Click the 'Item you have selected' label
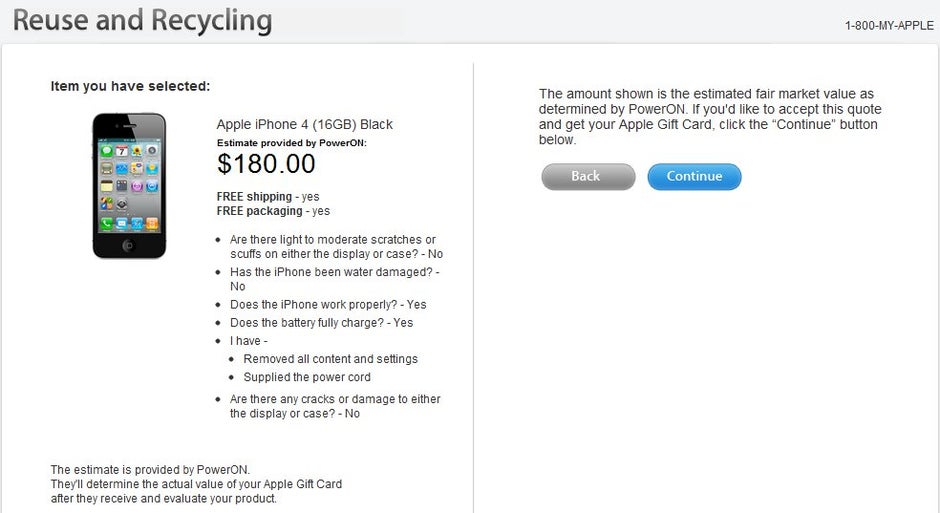Screen dimensions: 940x513 [130, 86]
